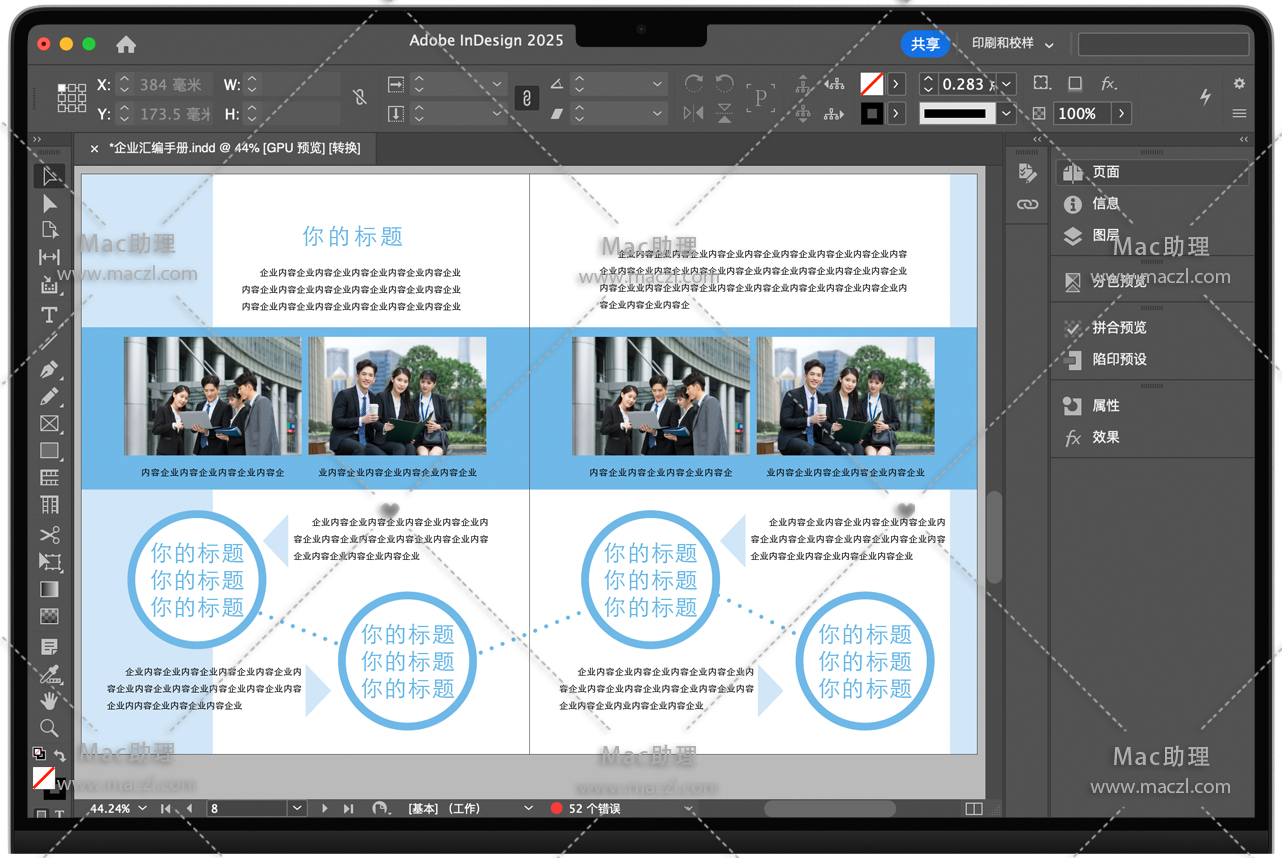Click the Home icon

tap(126, 45)
